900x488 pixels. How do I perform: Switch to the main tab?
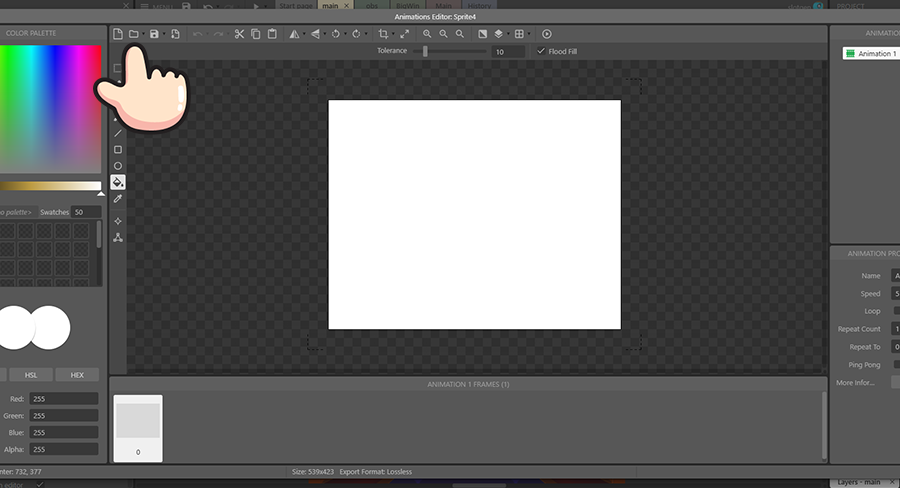(x=330, y=5)
